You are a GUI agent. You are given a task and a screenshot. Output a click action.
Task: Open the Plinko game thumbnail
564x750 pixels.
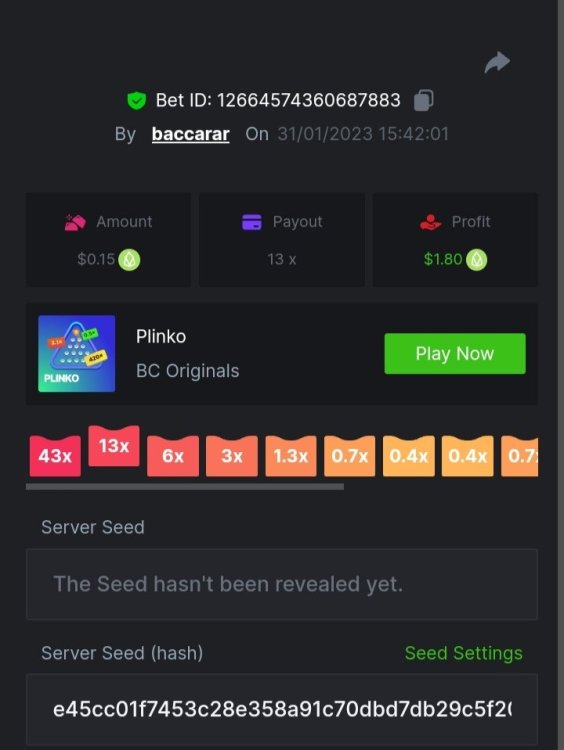tap(77, 353)
